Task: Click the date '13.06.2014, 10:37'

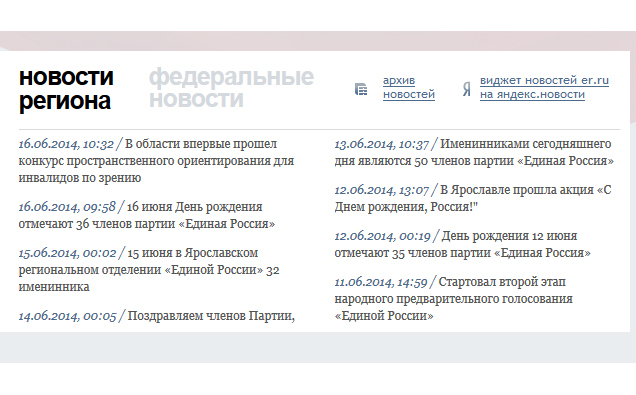Action: [382, 144]
